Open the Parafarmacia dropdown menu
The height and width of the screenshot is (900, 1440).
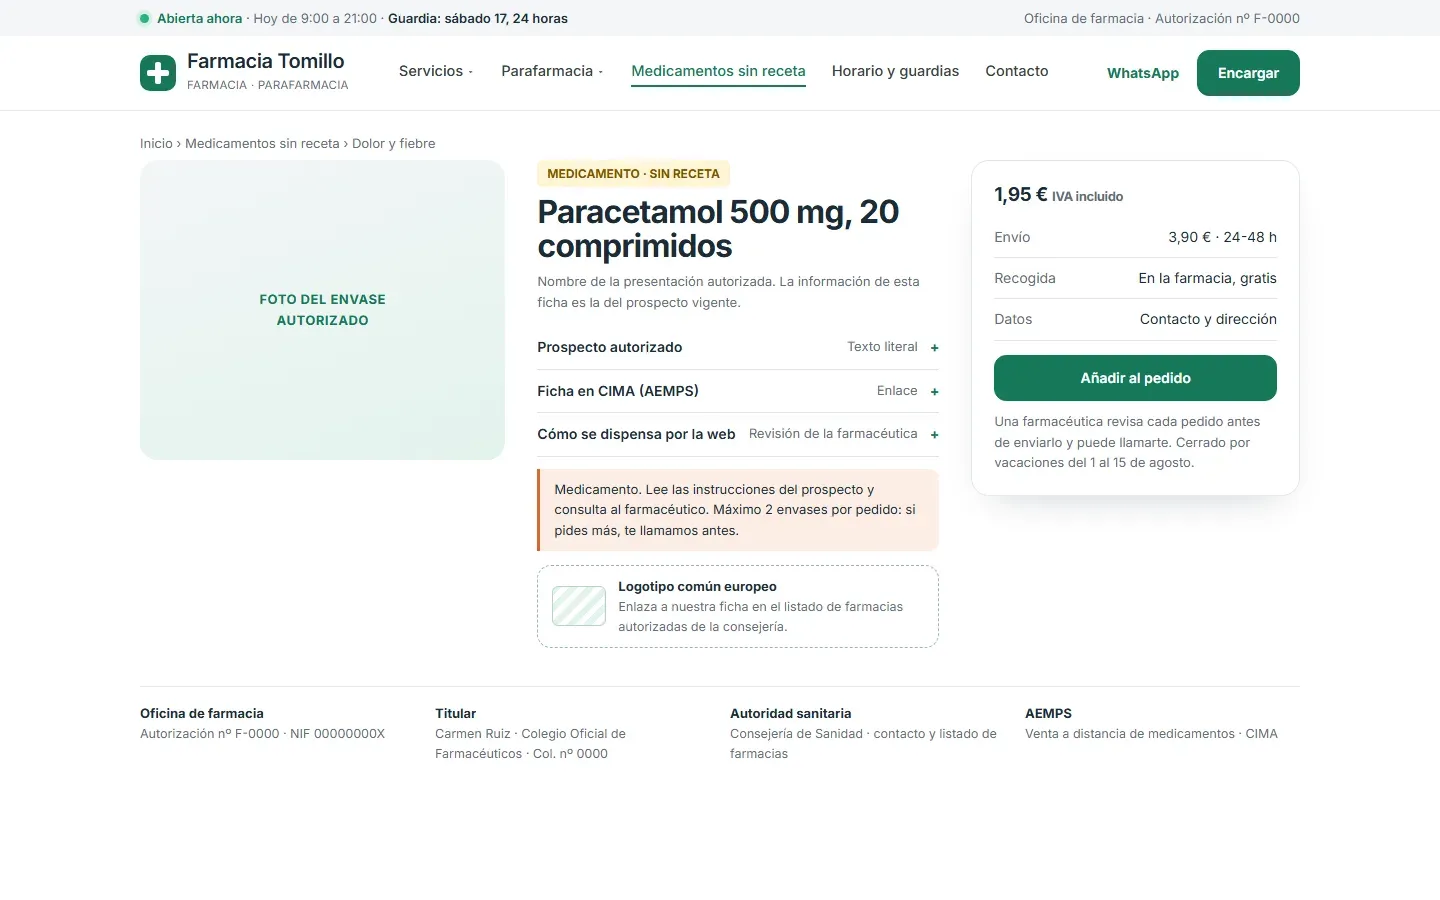click(x=552, y=71)
